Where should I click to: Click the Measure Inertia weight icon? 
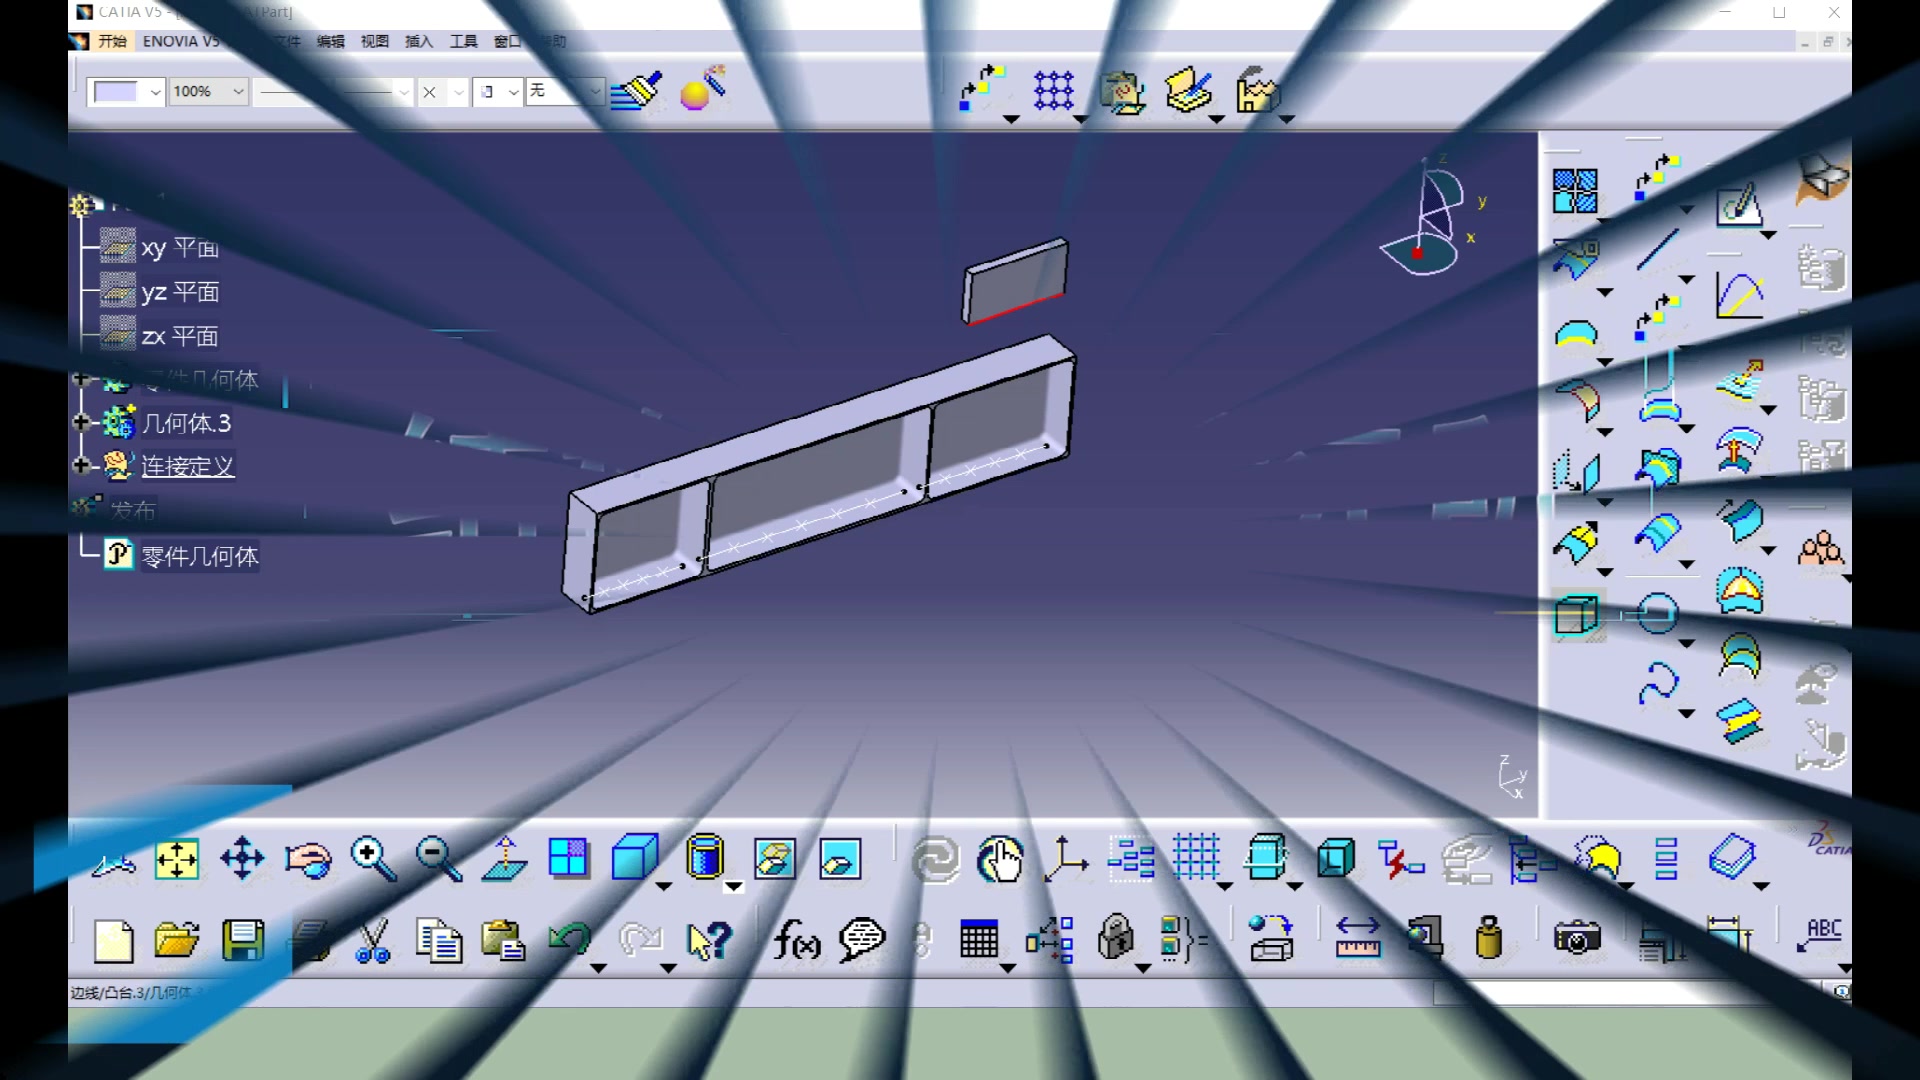pyautogui.click(x=1489, y=938)
